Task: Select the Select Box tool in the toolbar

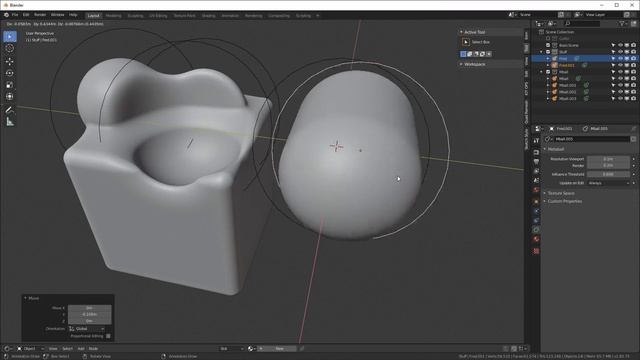Action: (x=10, y=36)
